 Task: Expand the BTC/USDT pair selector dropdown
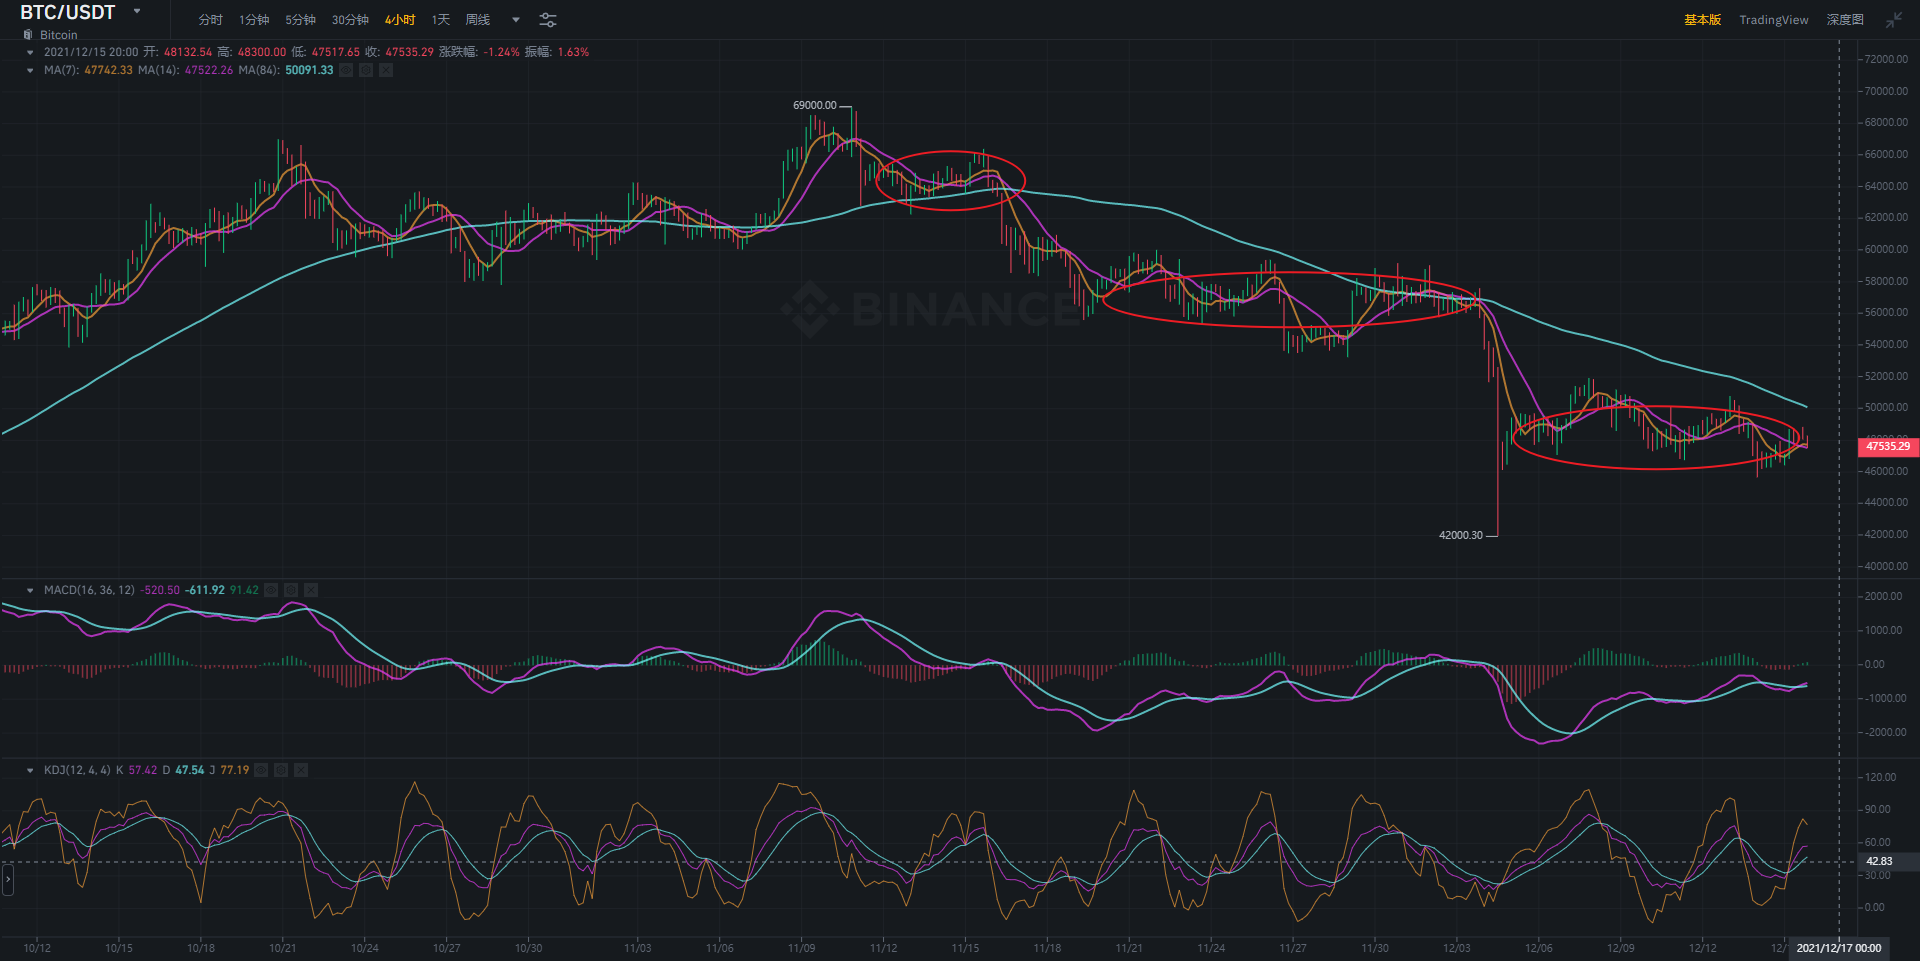point(137,12)
